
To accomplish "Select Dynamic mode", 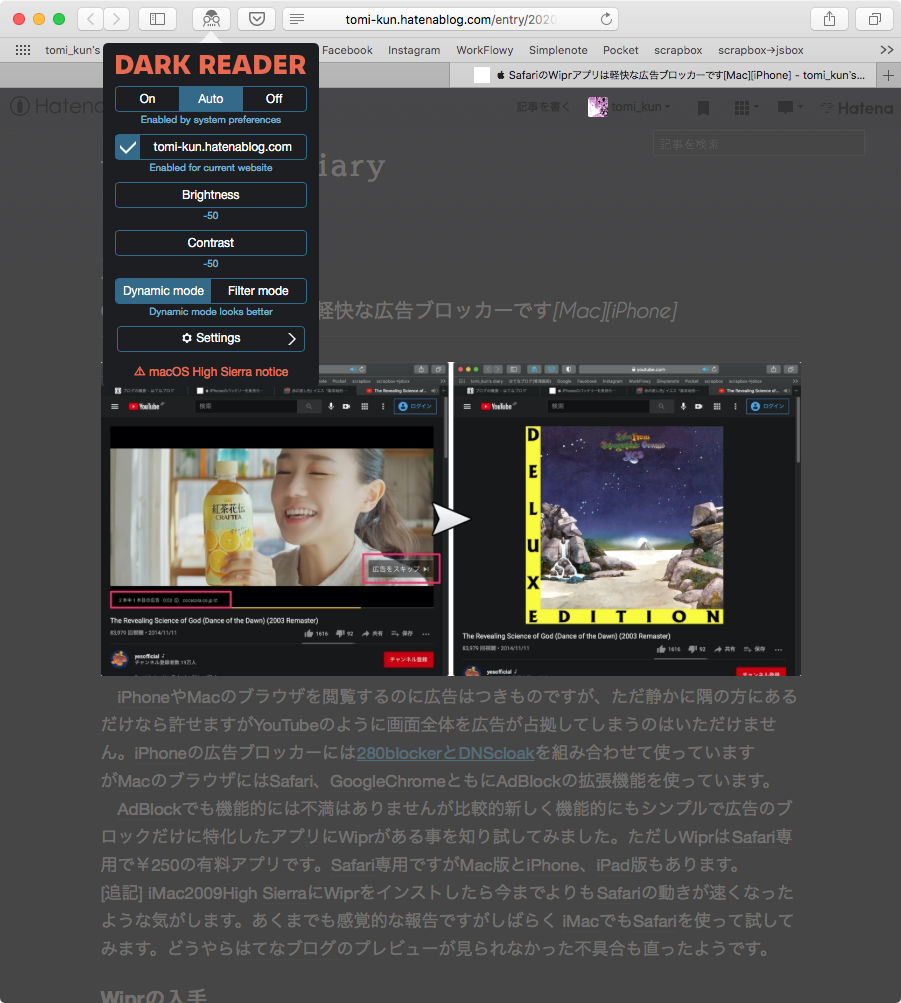I will [163, 291].
